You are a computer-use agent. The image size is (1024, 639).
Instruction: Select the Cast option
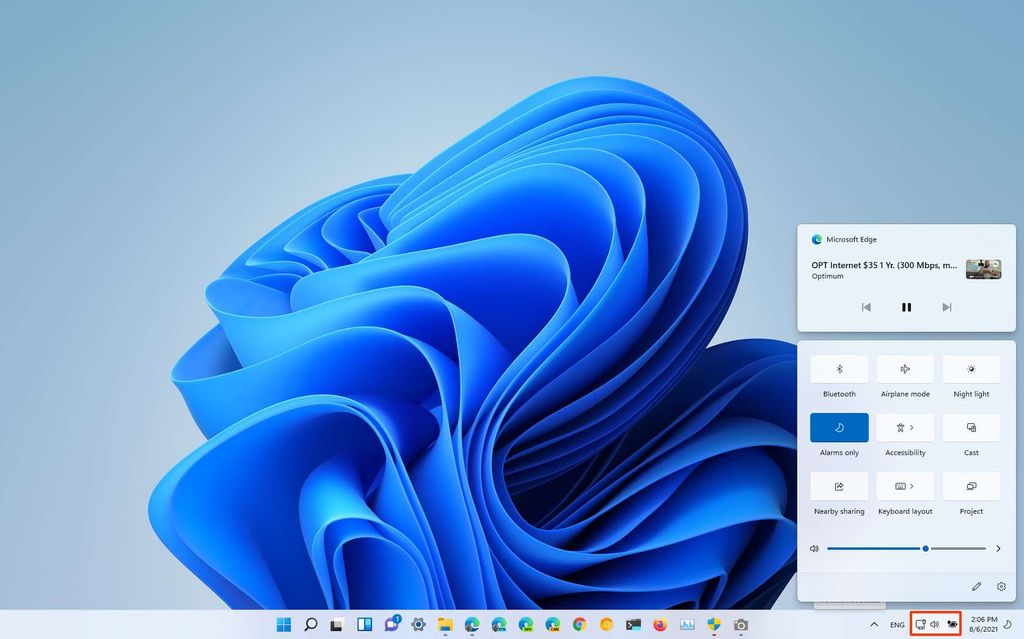971,427
